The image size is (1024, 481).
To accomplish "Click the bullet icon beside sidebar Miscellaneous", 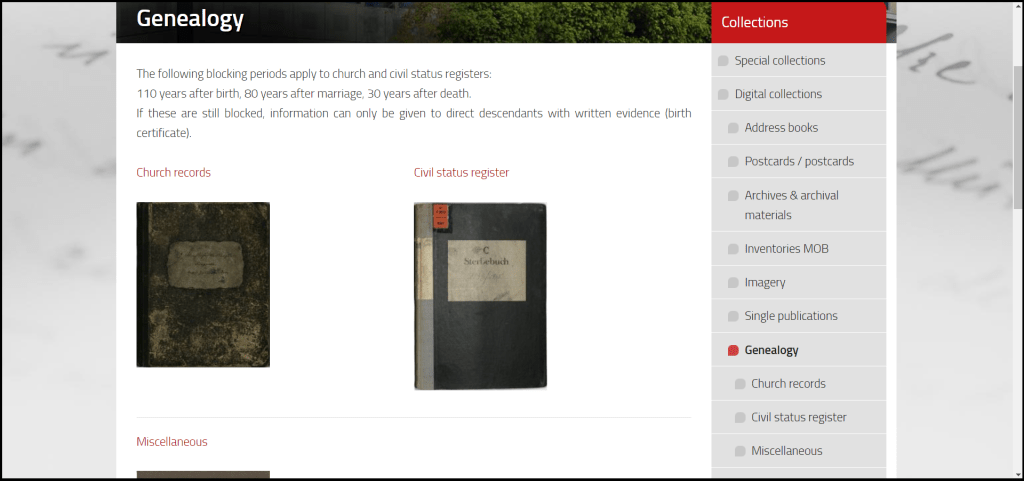I will pyautogui.click(x=740, y=451).
